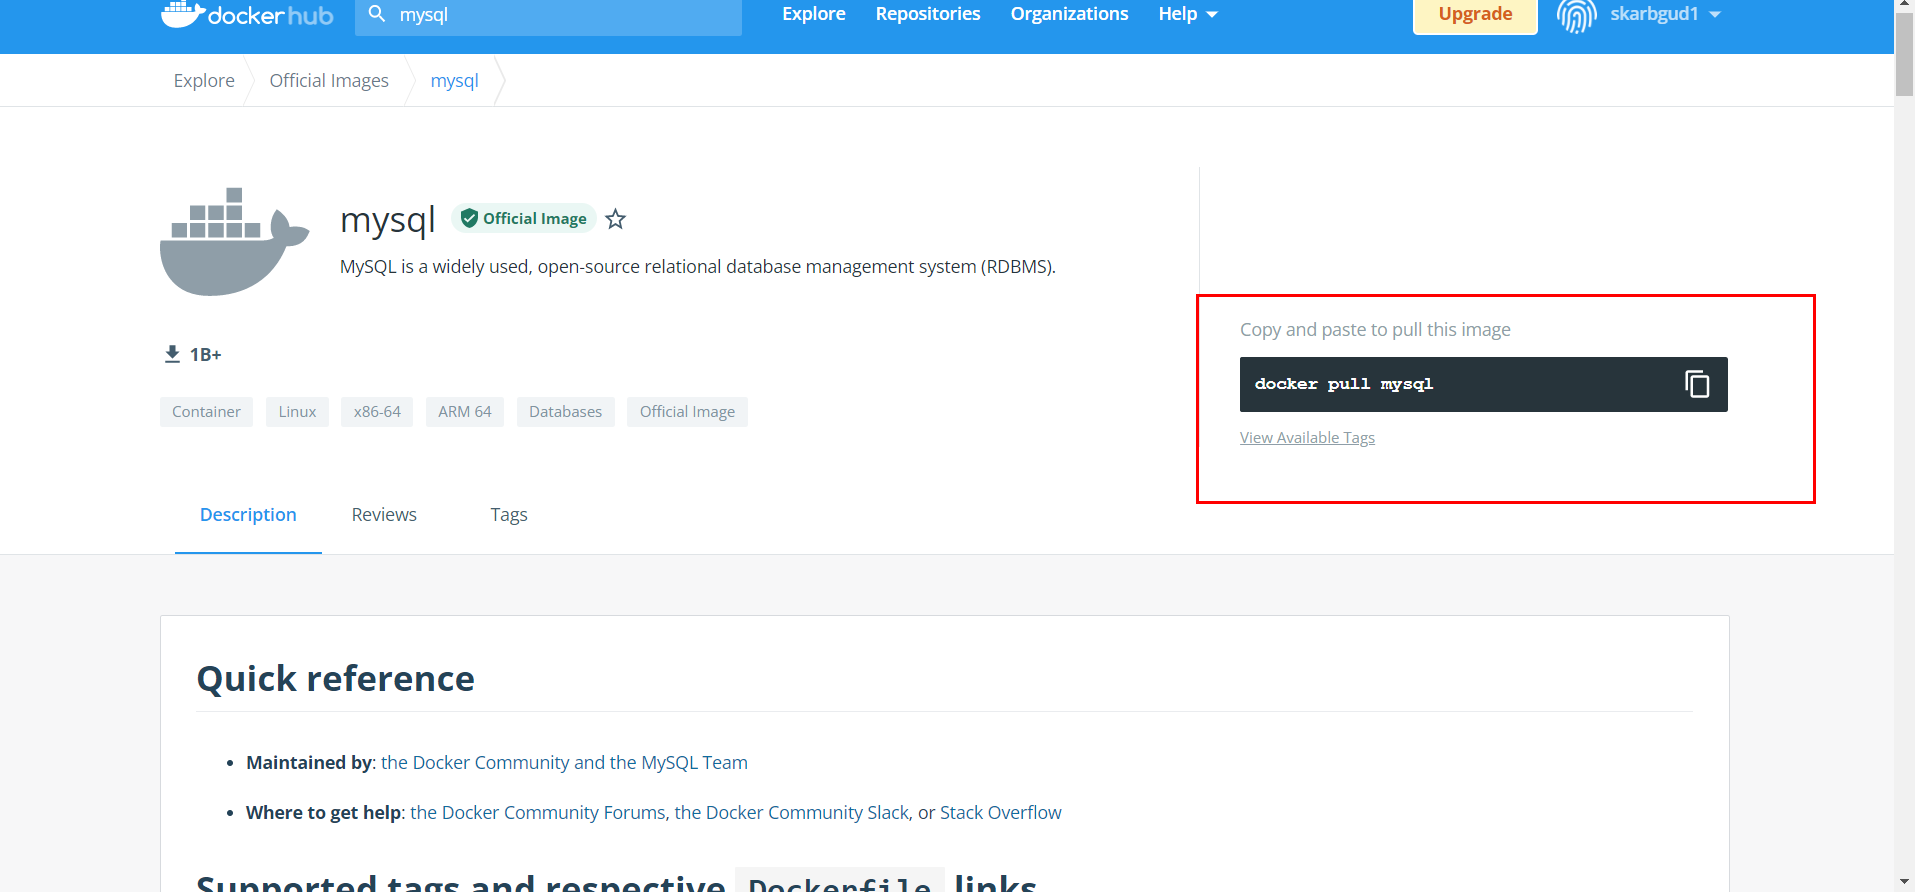1915x892 pixels.
Task: Expand the skarbgud1 account dropdown
Action: click(1665, 14)
